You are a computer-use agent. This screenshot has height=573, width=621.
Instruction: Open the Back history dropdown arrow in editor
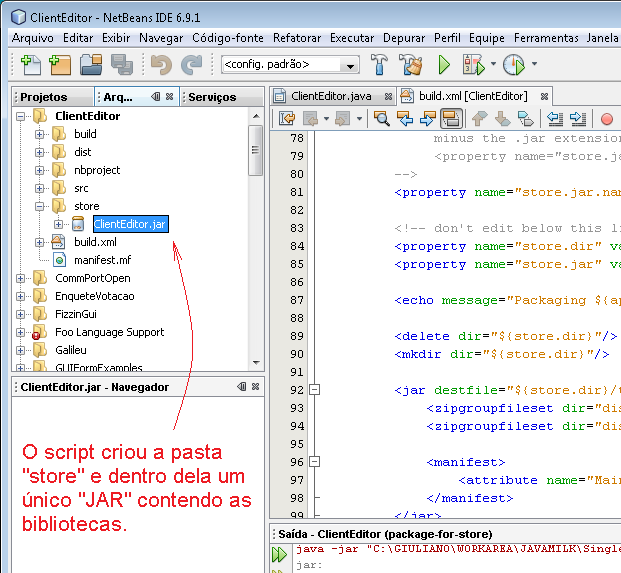click(x=326, y=118)
